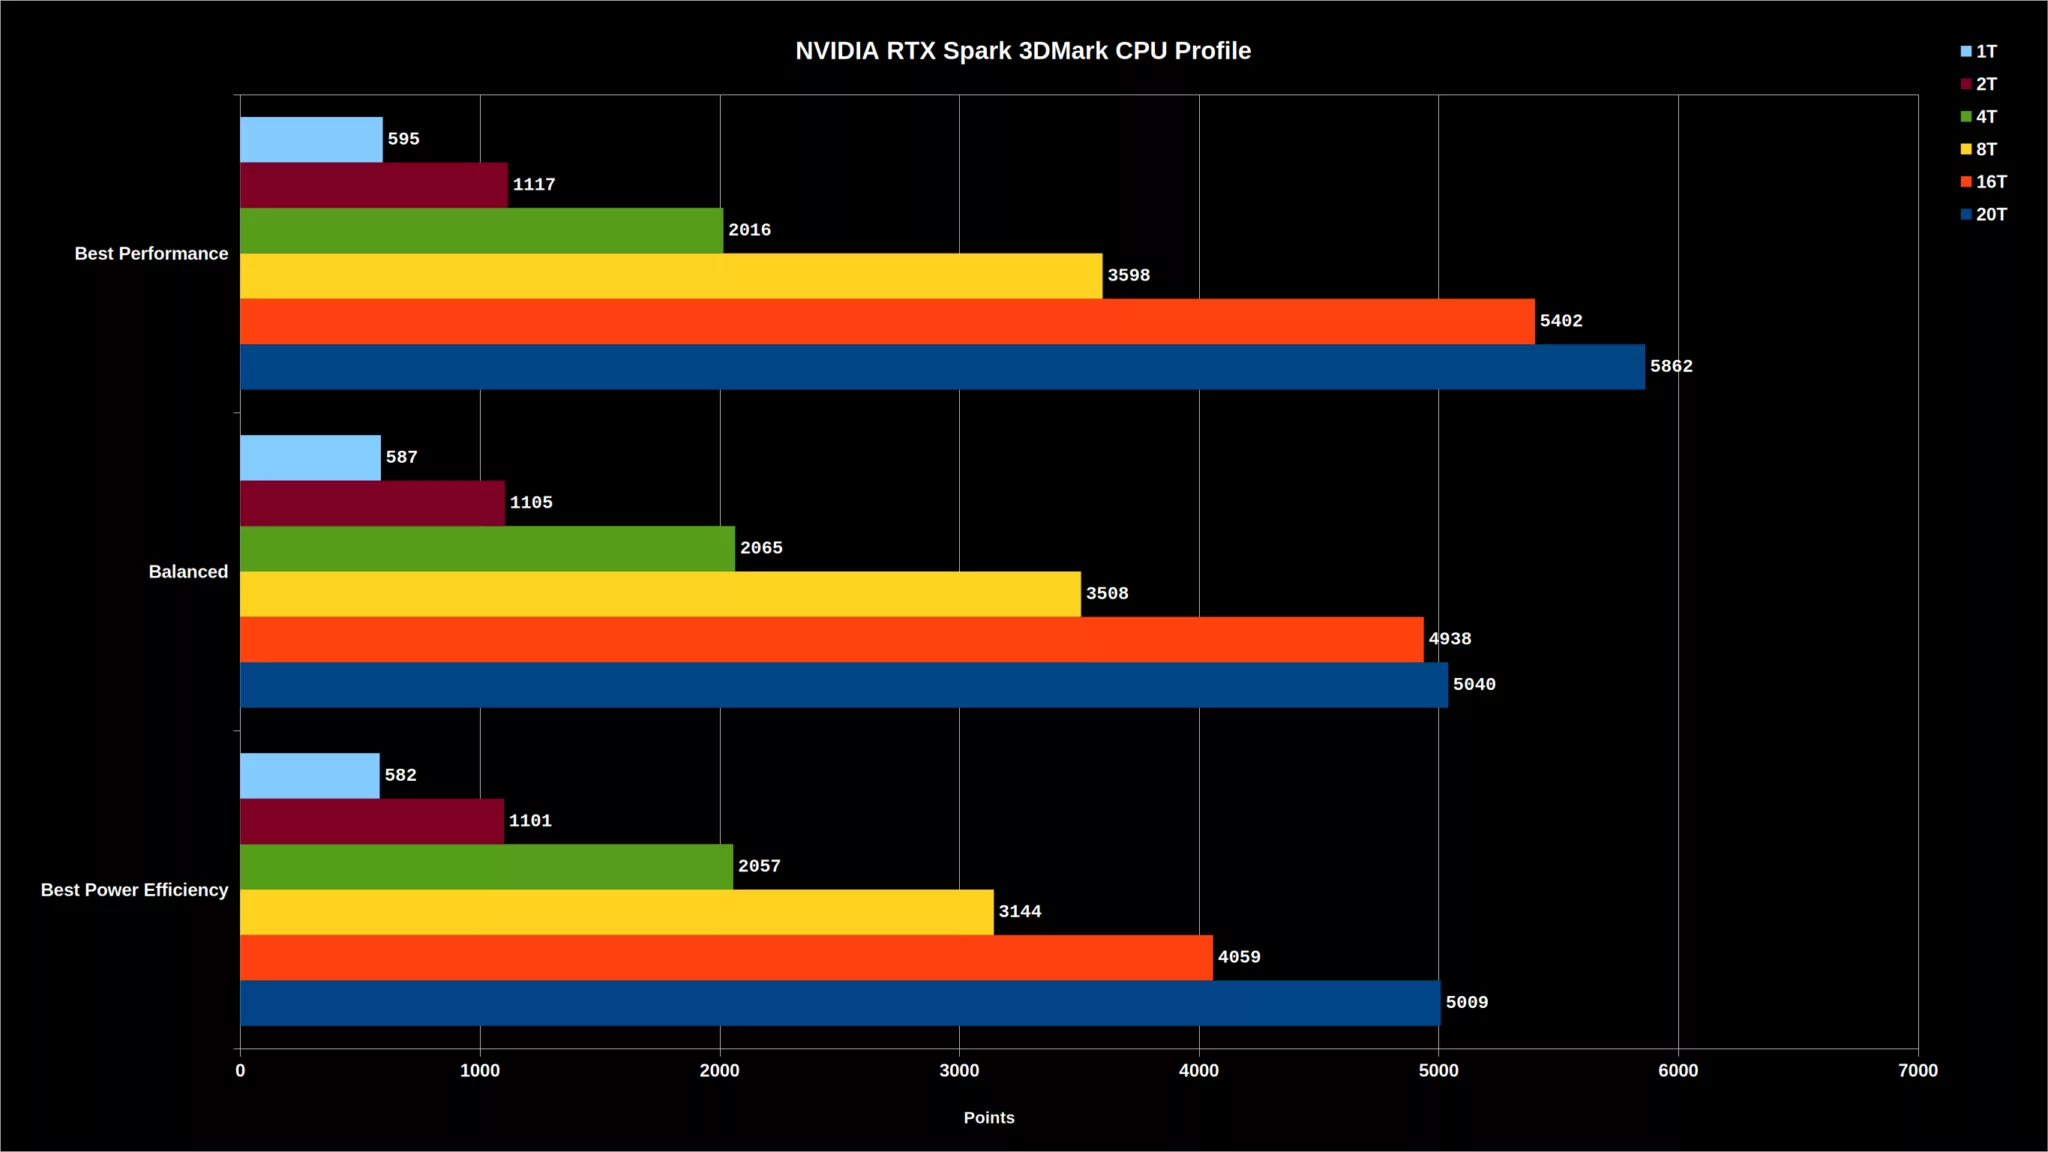Select the 4T green legend entry
The image size is (2048, 1152).
(1979, 117)
